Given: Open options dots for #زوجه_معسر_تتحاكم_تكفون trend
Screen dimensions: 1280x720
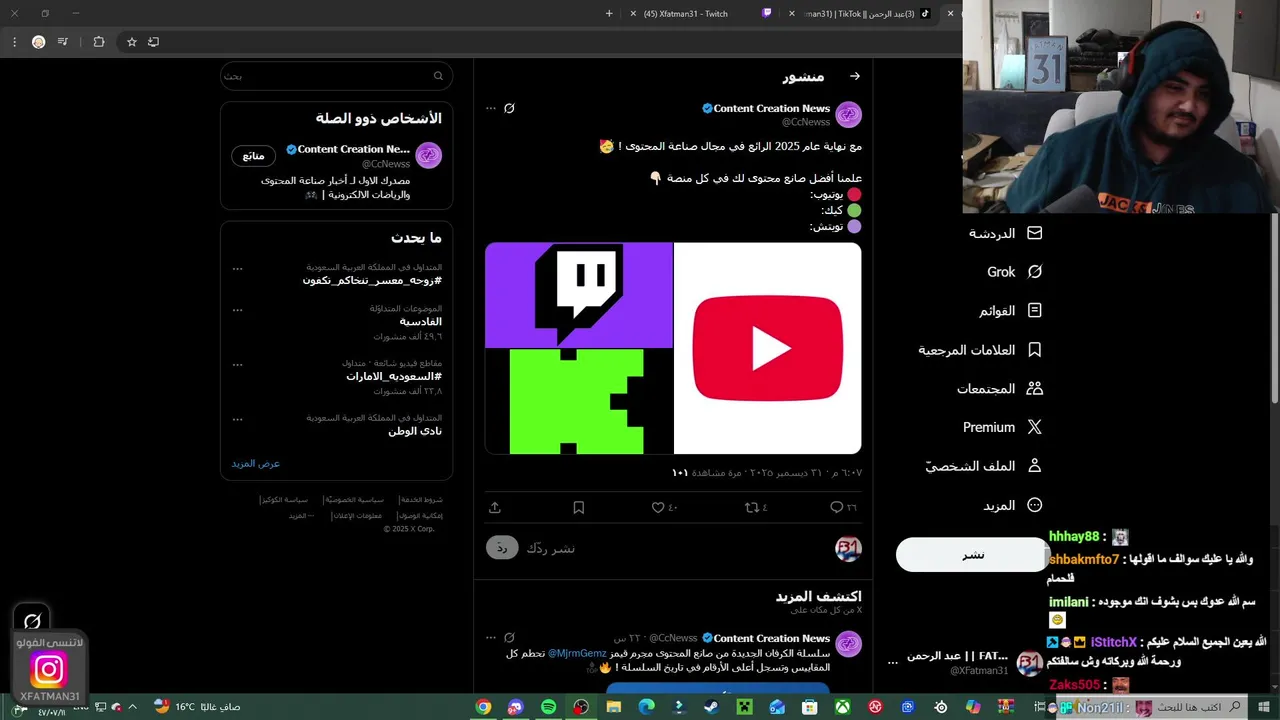Looking at the screenshot, I should pyautogui.click(x=237, y=268).
